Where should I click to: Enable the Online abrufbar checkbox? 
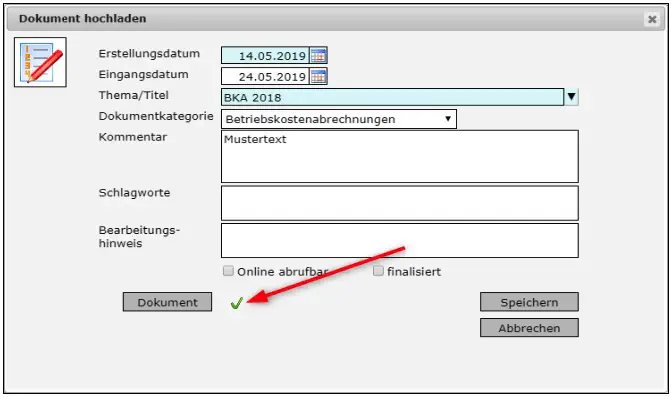(x=228, y=271)
